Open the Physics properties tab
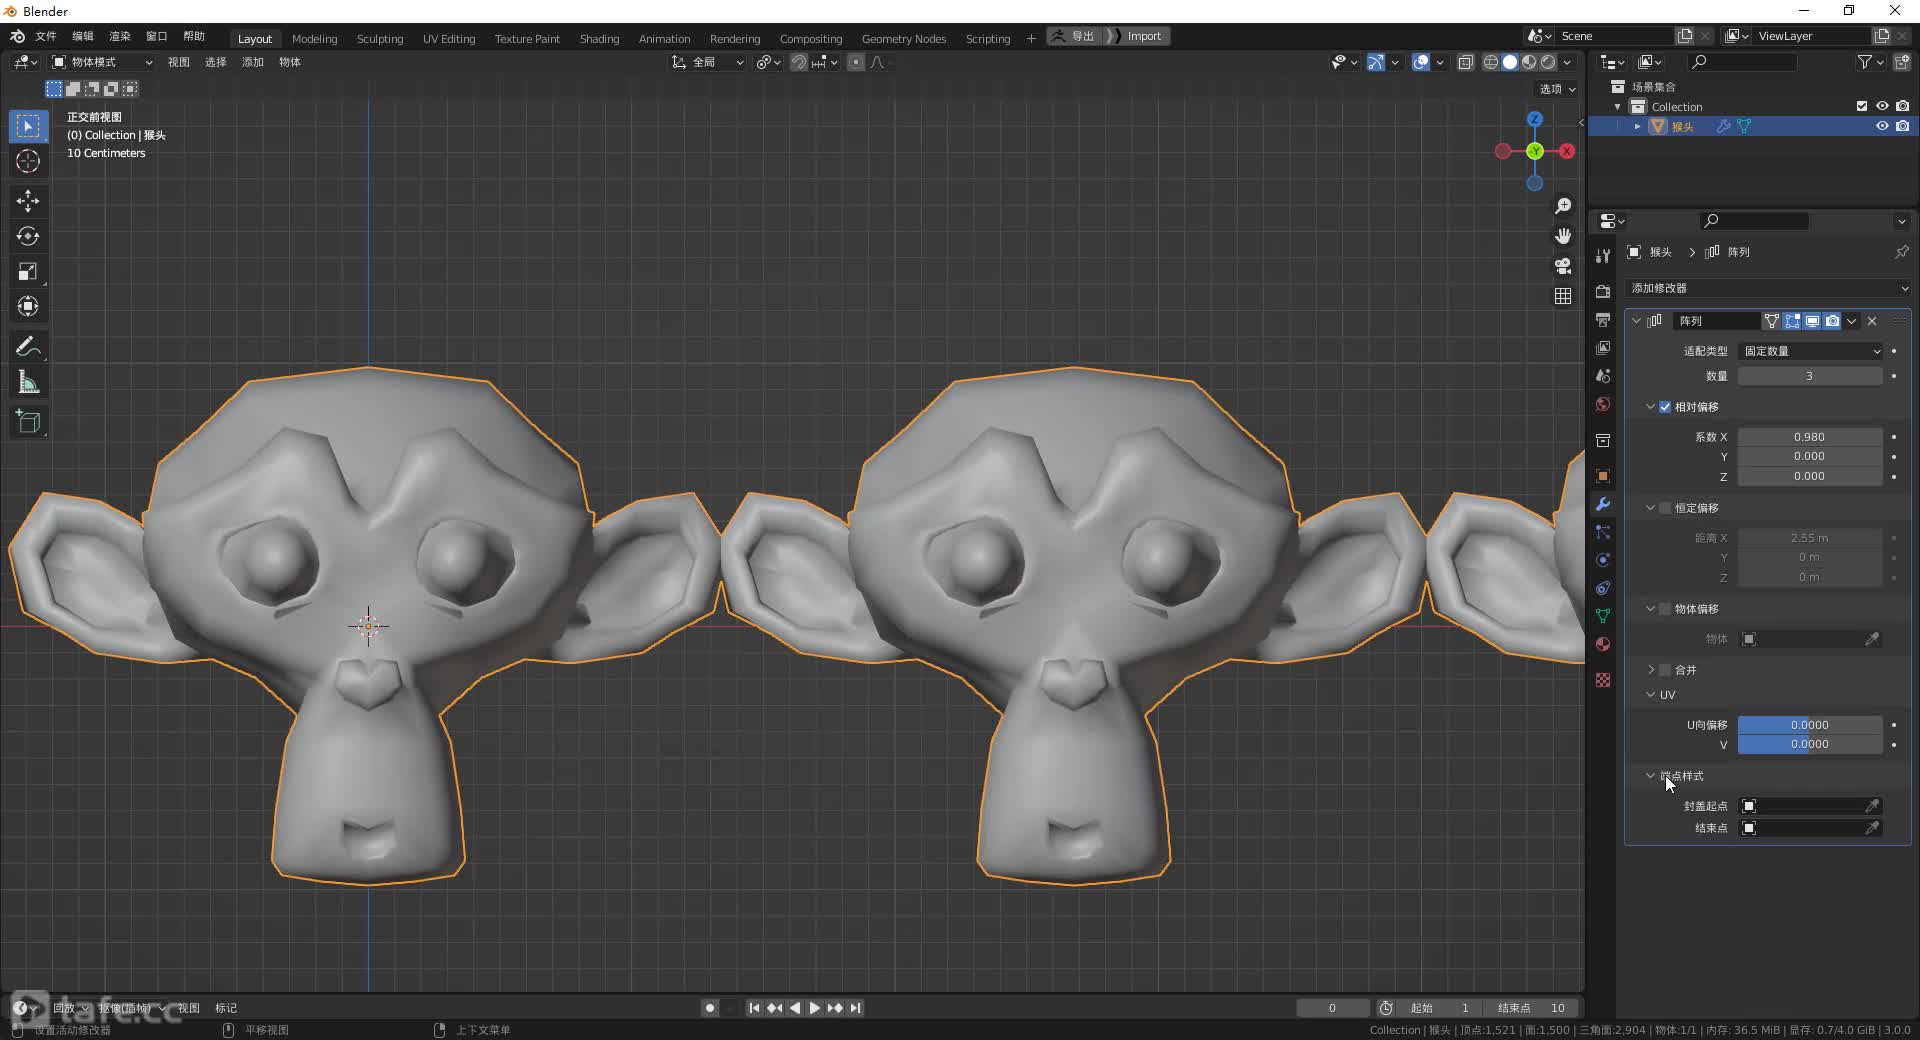This screenshot has width=1920, height=1040. point(1603,560)
